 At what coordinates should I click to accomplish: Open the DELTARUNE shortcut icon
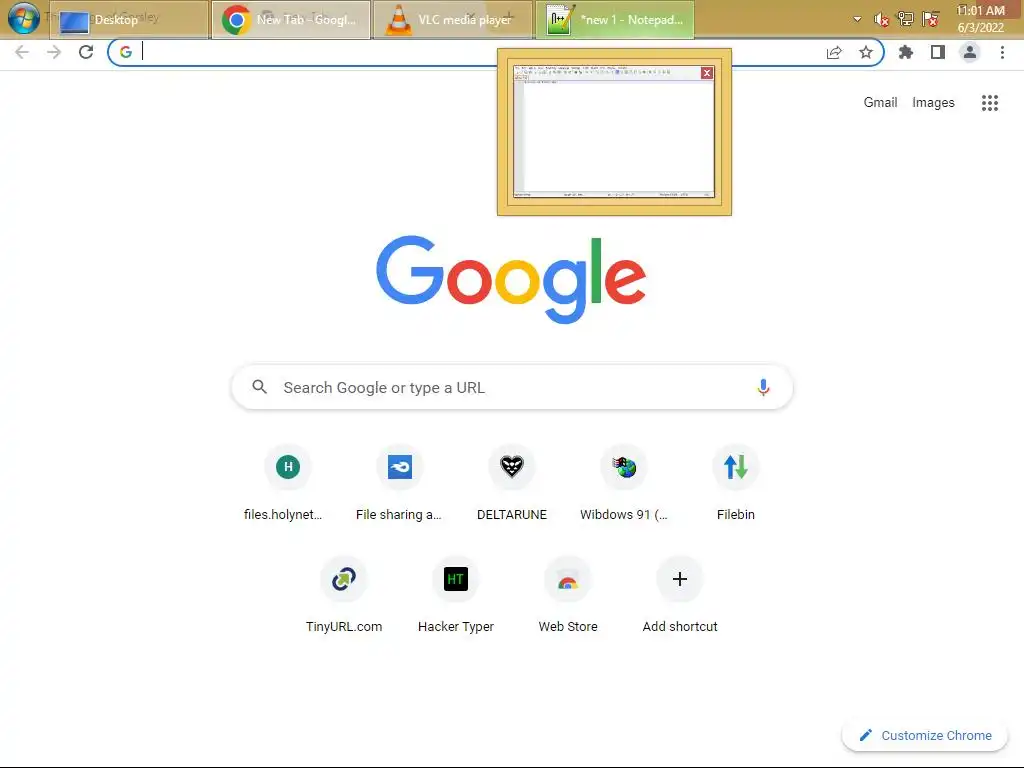click(512, 467)
